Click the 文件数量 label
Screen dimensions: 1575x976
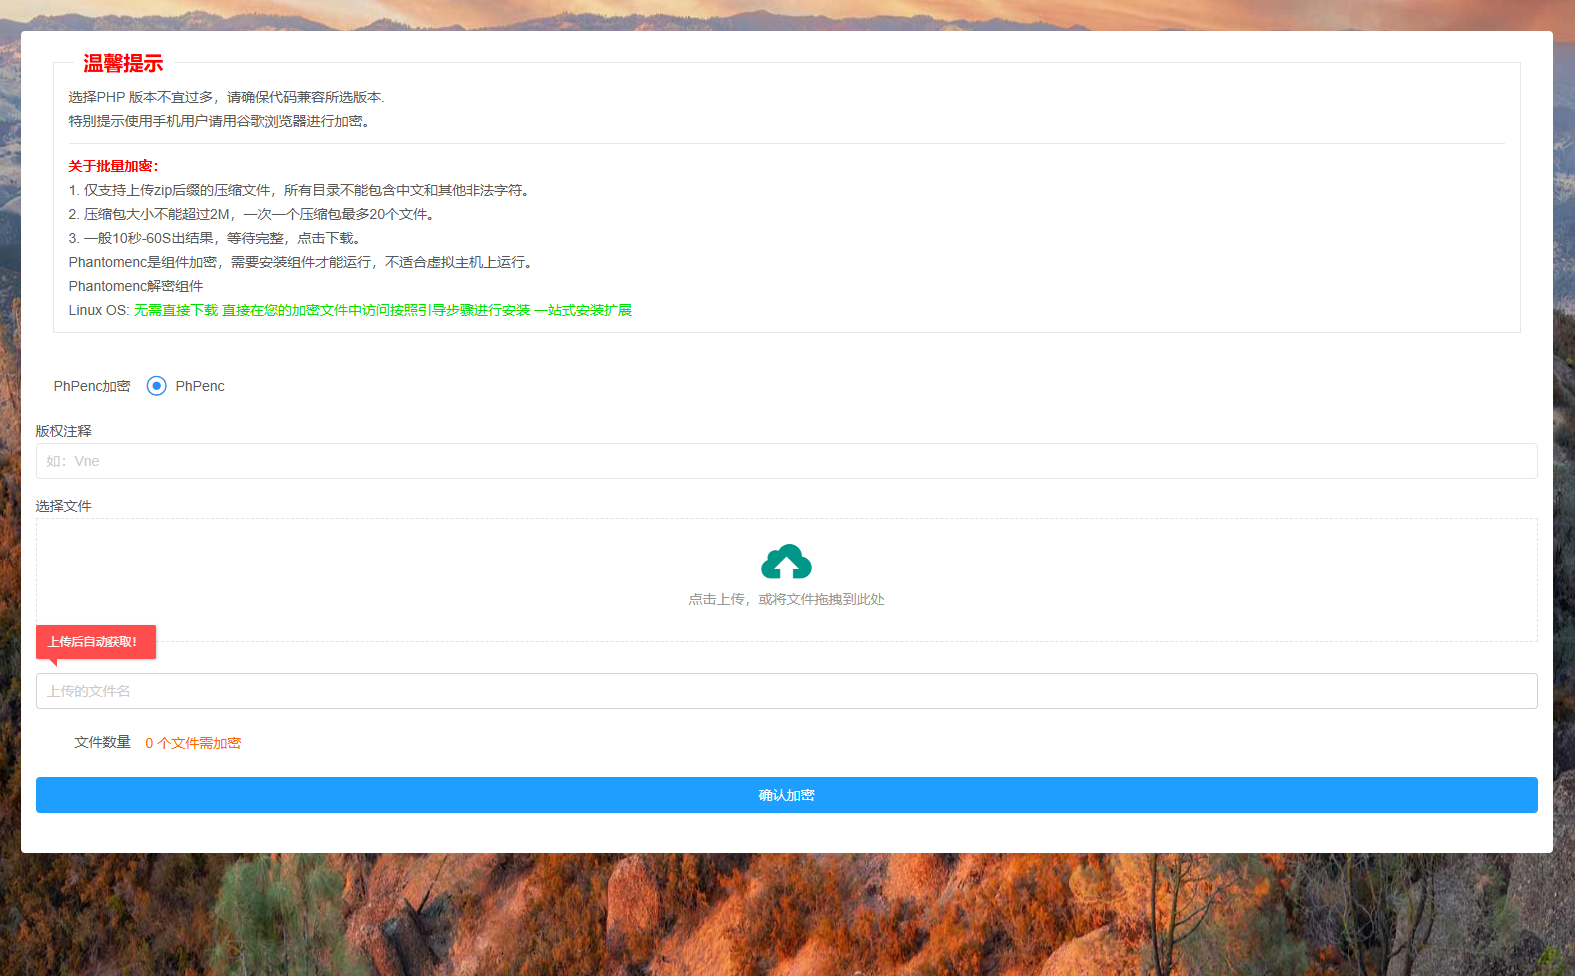click(x=103, y=742)
